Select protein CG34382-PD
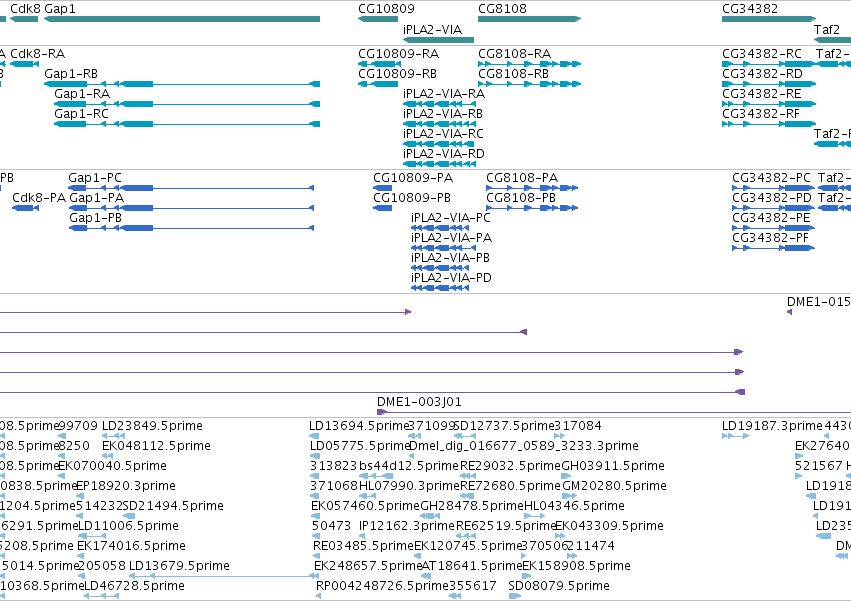This screenshot has height=601, width=851. pyautogui.click(x=773, y=208)
